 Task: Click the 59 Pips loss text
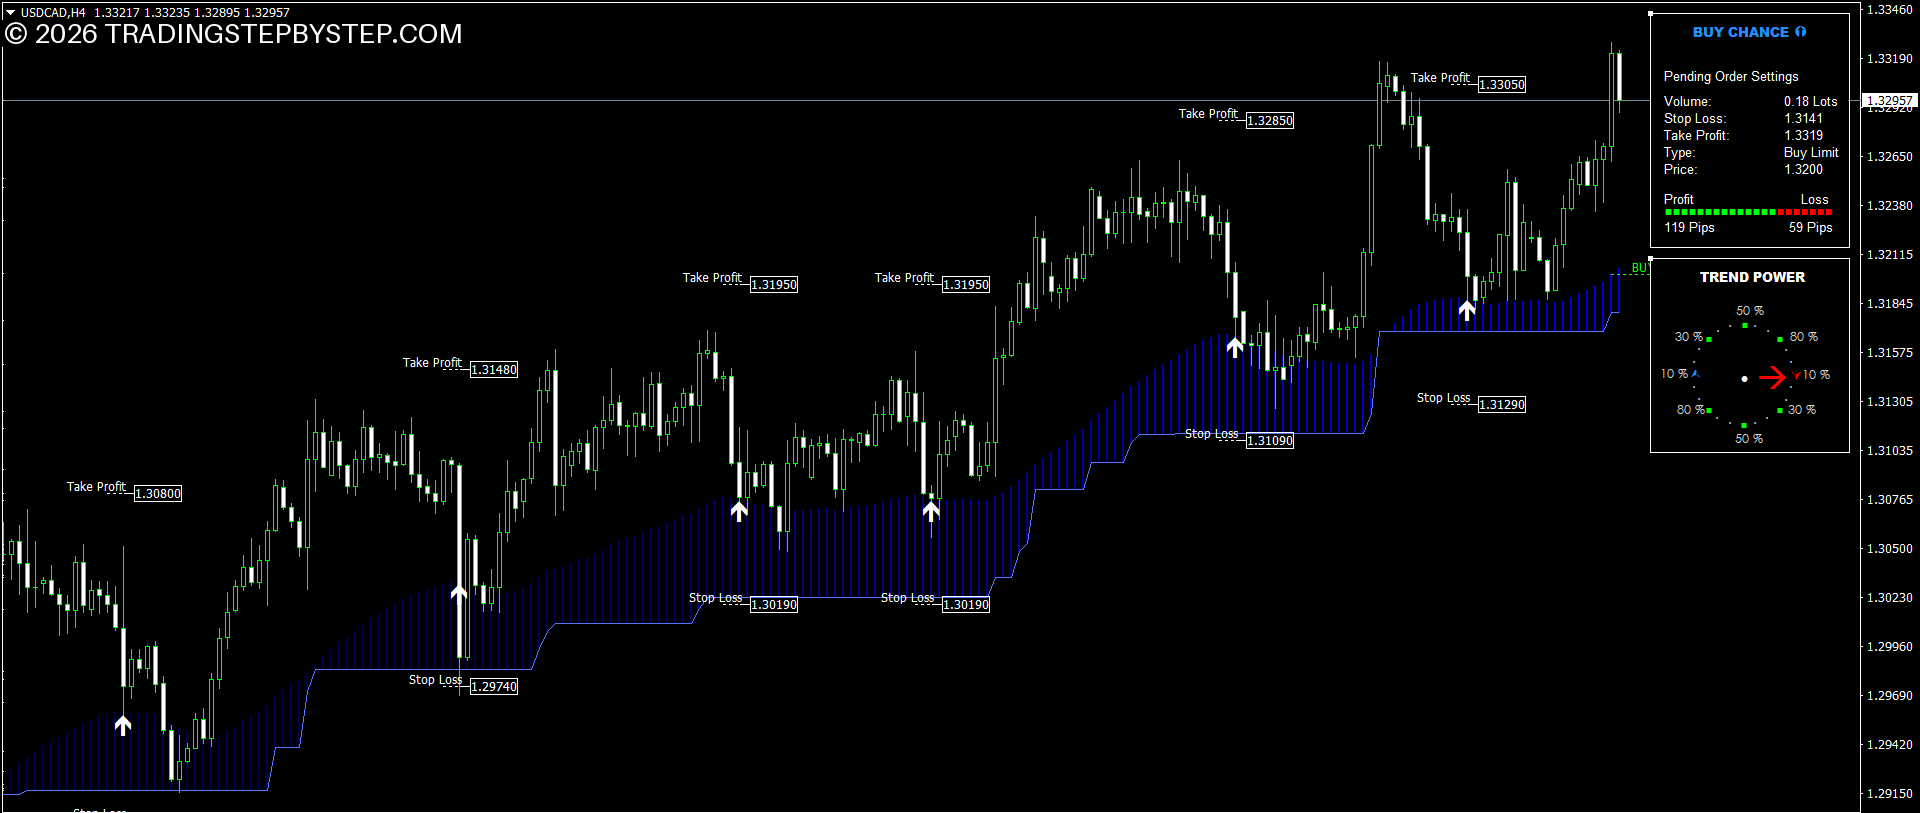pyautogui.click(x=1811, y=227)
